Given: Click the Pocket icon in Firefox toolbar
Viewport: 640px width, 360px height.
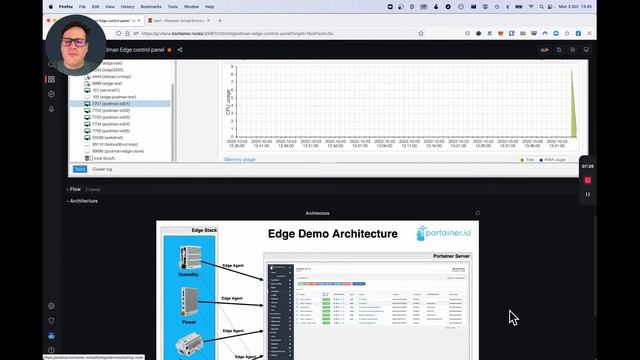Looking at the screenshot, I should click(x=467, y=33).
